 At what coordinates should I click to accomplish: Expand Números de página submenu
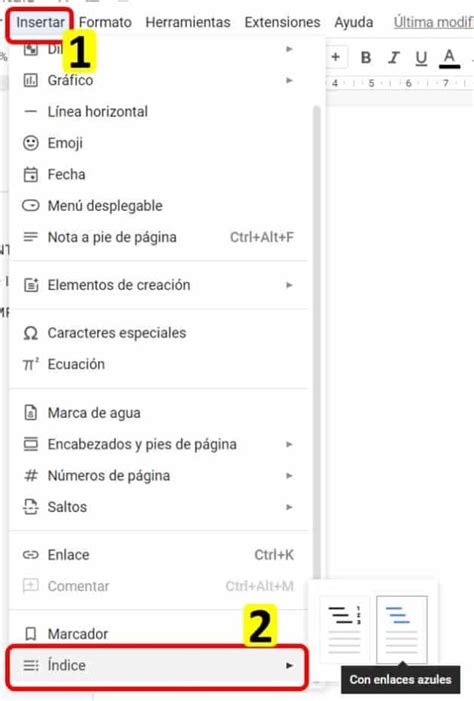(x=159, y=475)
